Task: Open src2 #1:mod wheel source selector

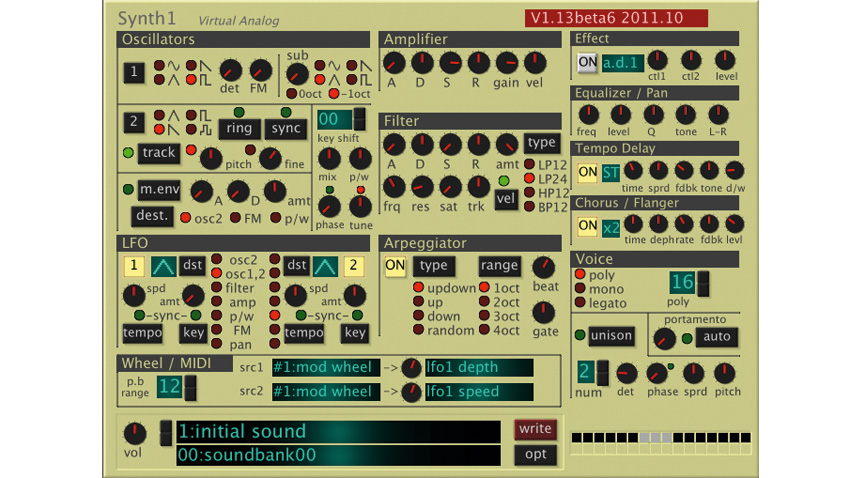Action: click(x=326, y=392)
